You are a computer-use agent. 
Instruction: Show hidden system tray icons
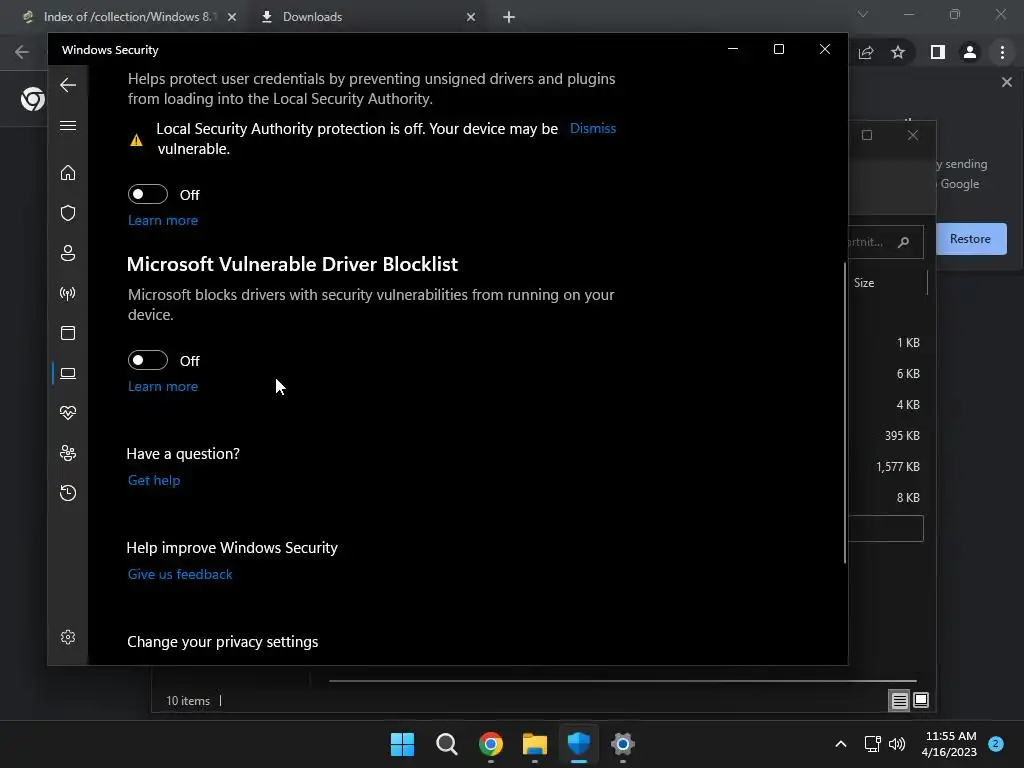841,744
